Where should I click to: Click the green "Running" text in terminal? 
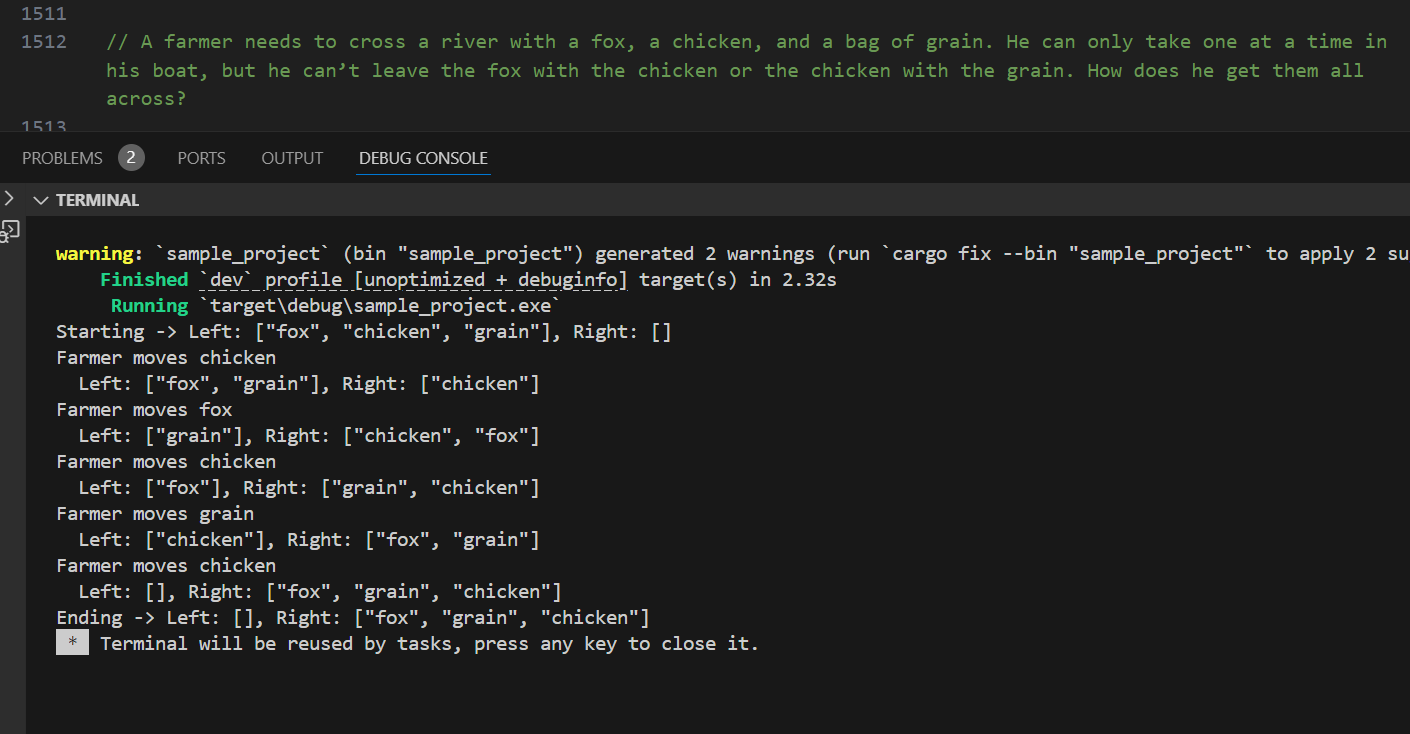coord(149,306)
